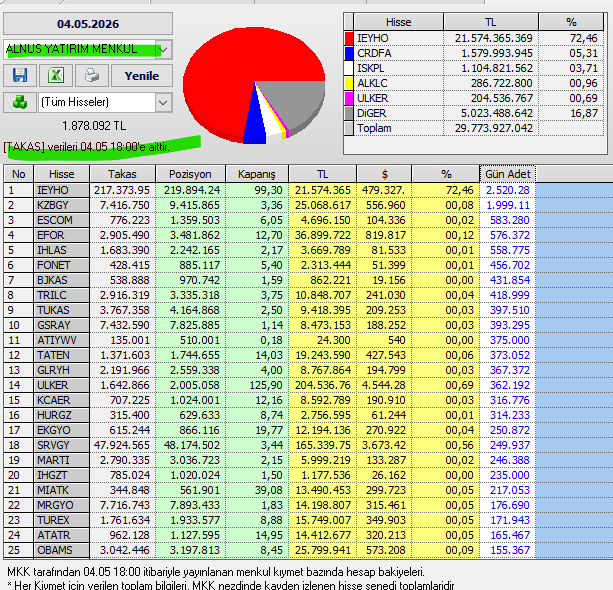The height and width of the screenshot is (590, 613).
Task: Select the MIATK stock cell
Action: click(61, 490)
